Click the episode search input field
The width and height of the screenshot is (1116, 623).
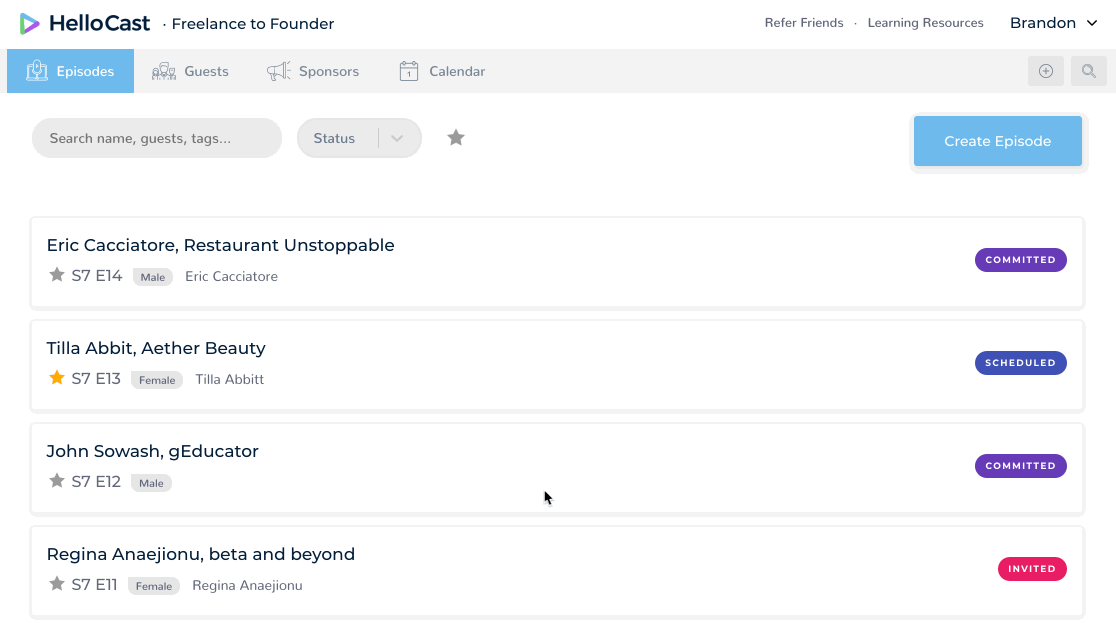coord(157,138)
